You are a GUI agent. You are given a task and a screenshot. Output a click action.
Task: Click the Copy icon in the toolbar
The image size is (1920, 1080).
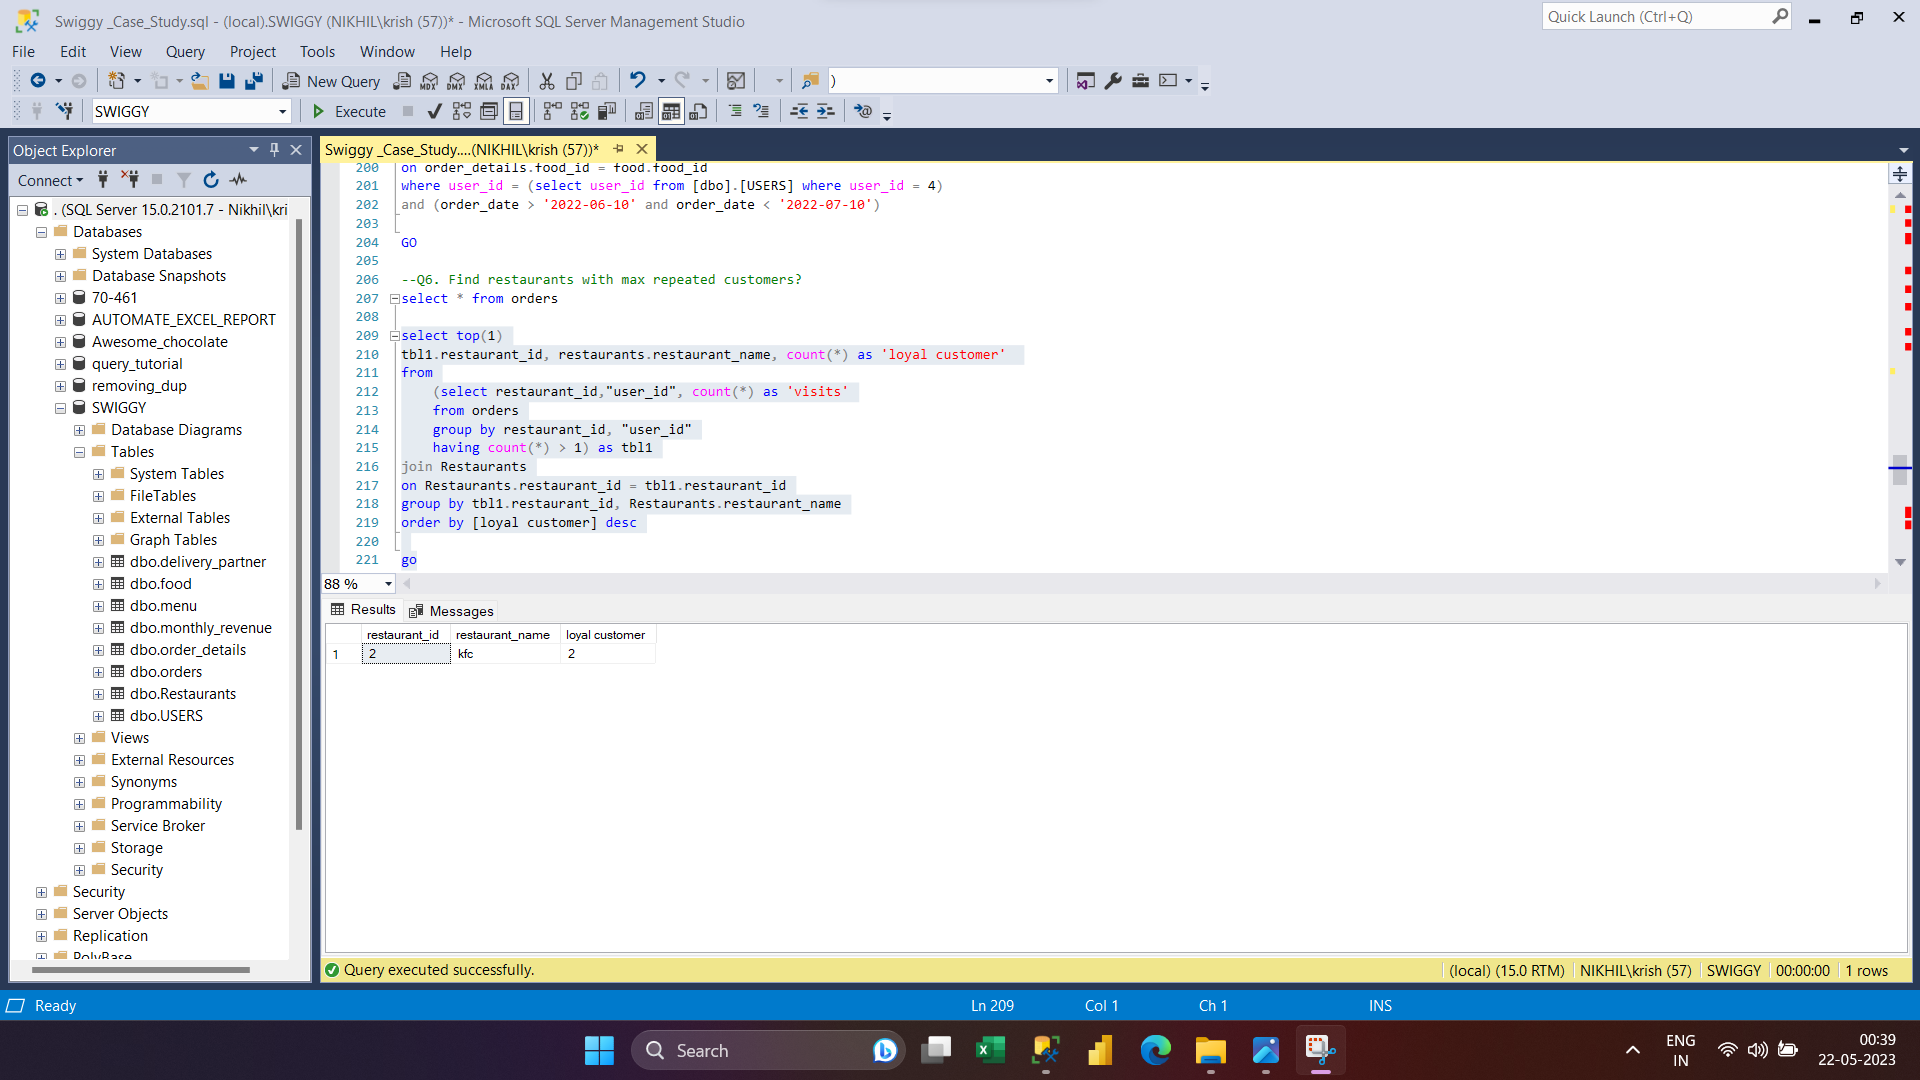tap(574, 81)
